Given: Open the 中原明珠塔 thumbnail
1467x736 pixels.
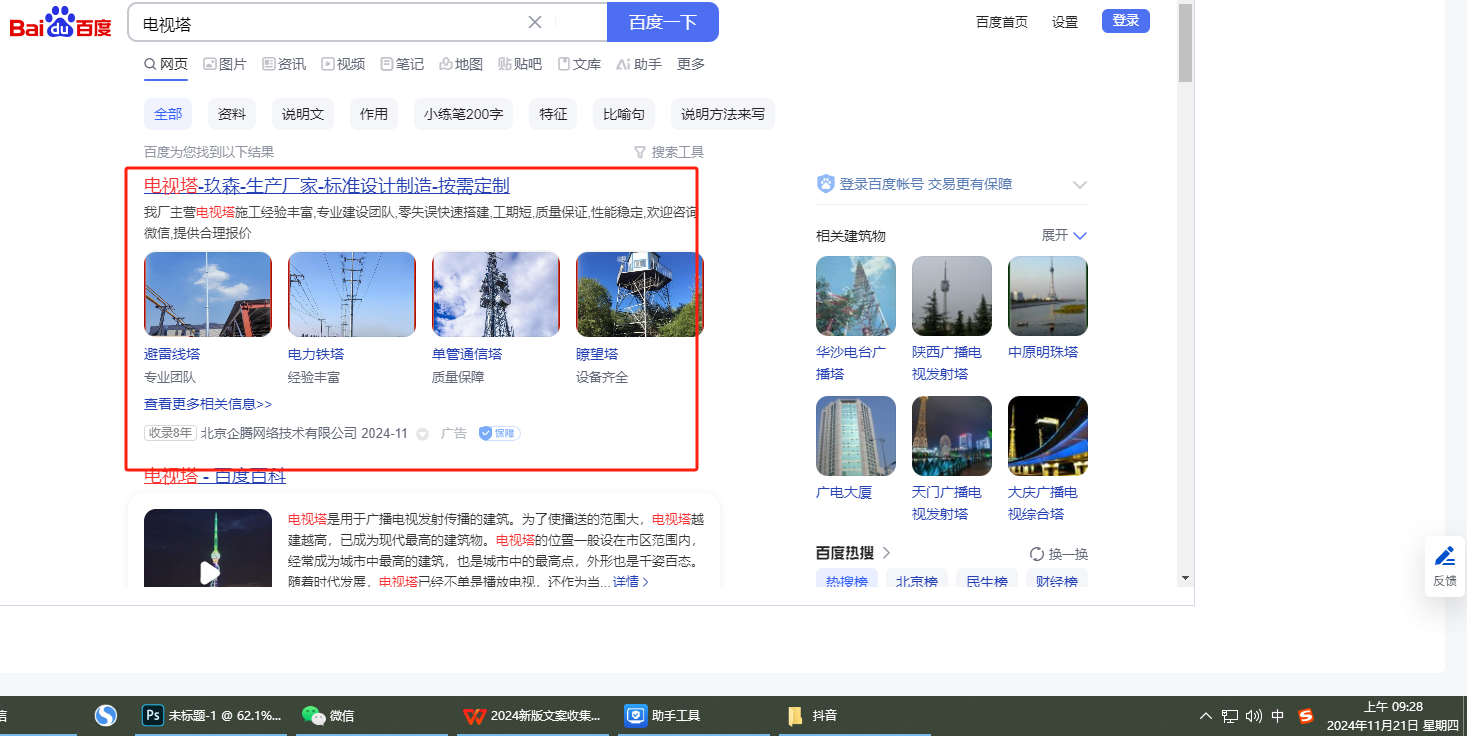Looking at the screenshot, I should (1048, 296).
